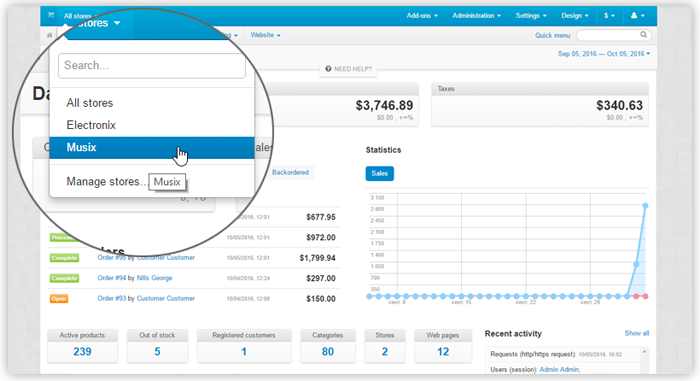Open the Website menu

pos(265,35)
